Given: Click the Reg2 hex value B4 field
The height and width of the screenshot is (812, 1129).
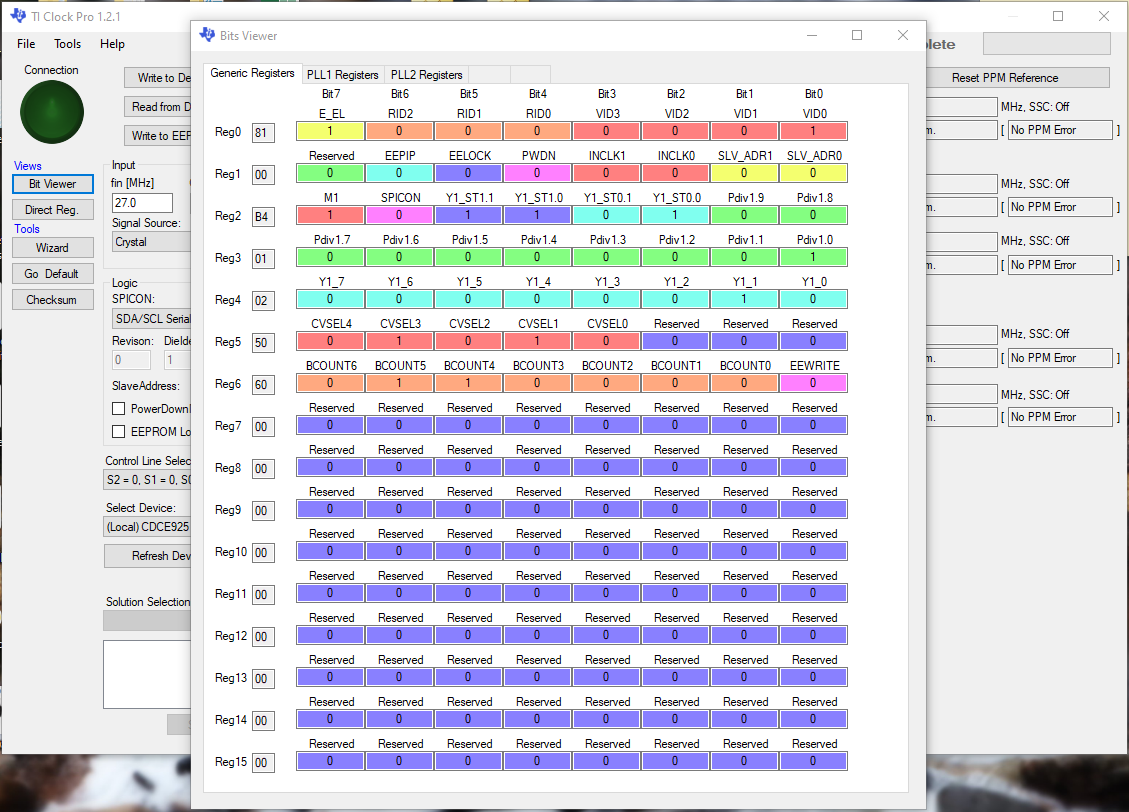Looking at the screenshot, I should pos(263,216).
